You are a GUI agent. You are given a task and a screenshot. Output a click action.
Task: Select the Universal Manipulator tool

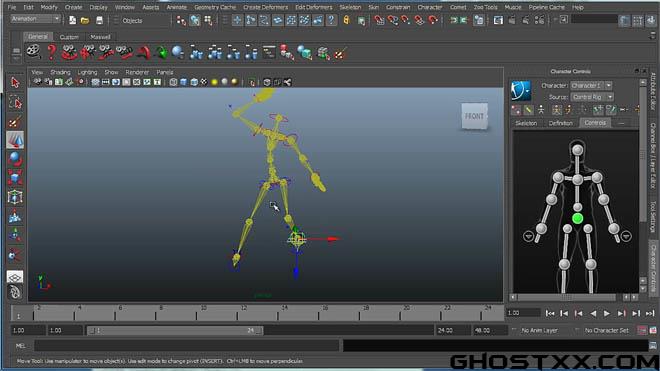15,197
